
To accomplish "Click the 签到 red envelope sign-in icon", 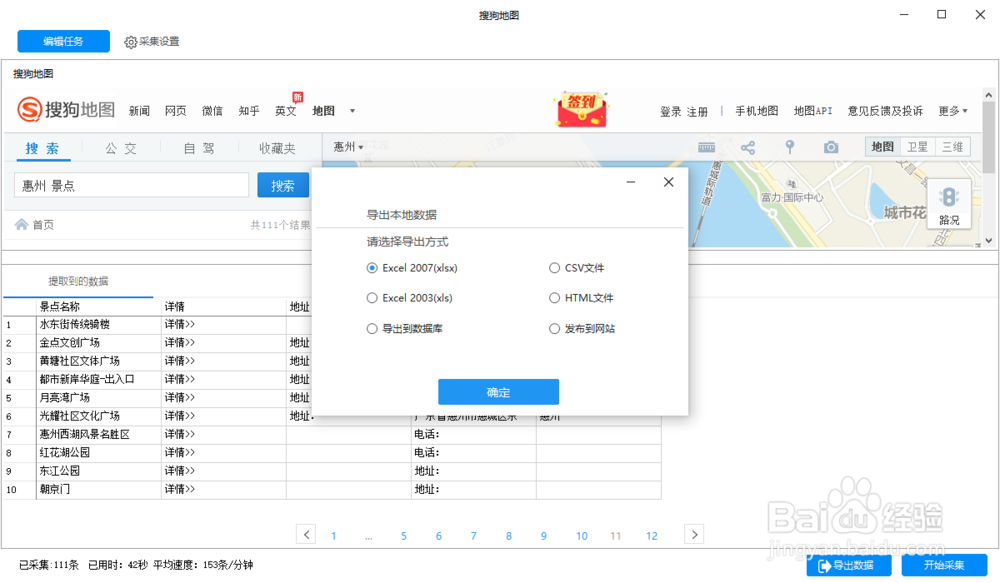I will 580,109.
